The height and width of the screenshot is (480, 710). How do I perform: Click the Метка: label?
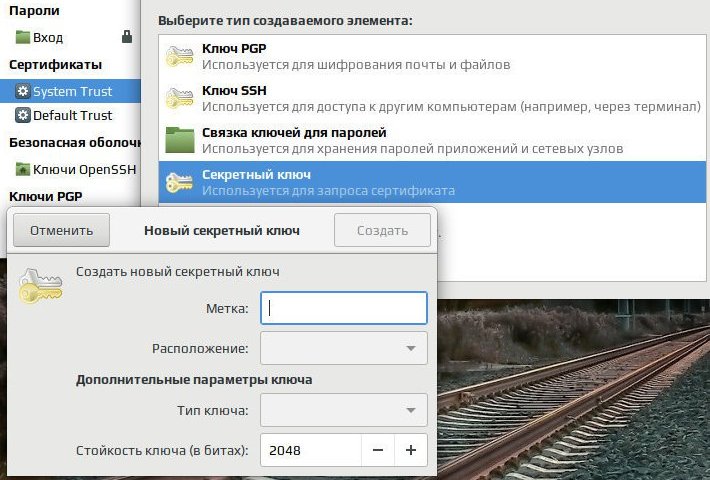[227, 308]
